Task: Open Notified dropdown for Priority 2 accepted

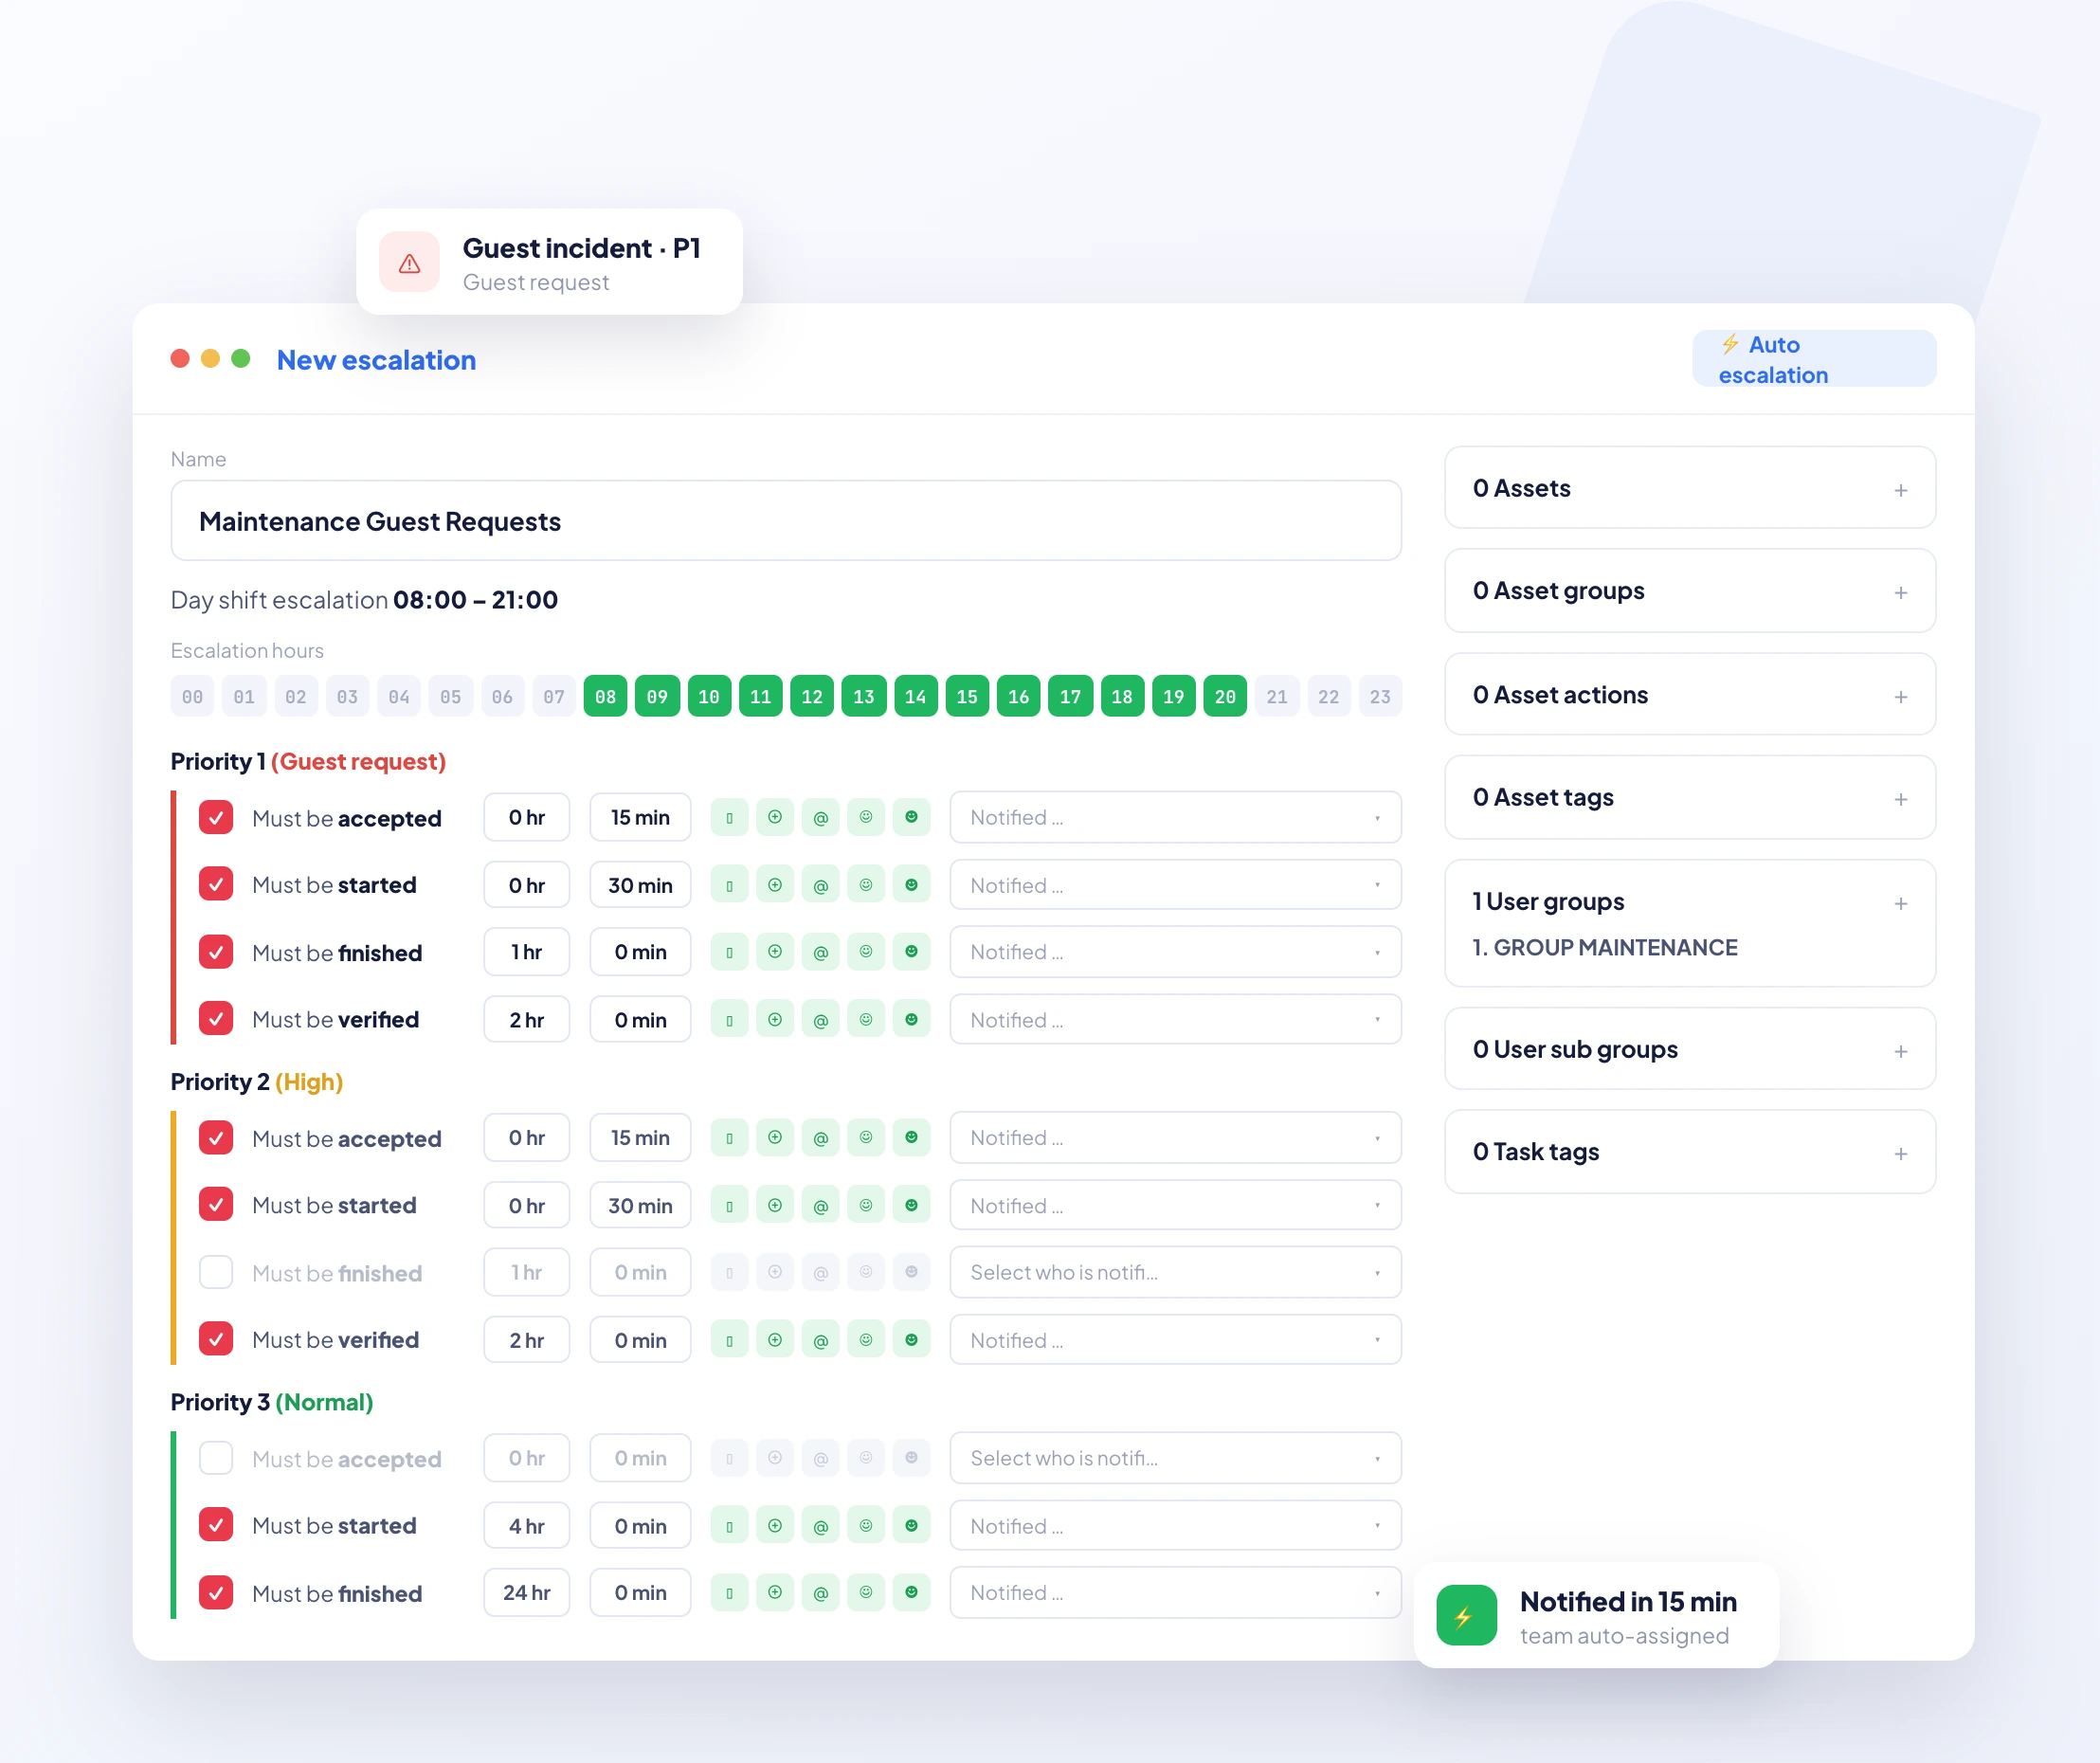Action: [x=1175, y=1138]
